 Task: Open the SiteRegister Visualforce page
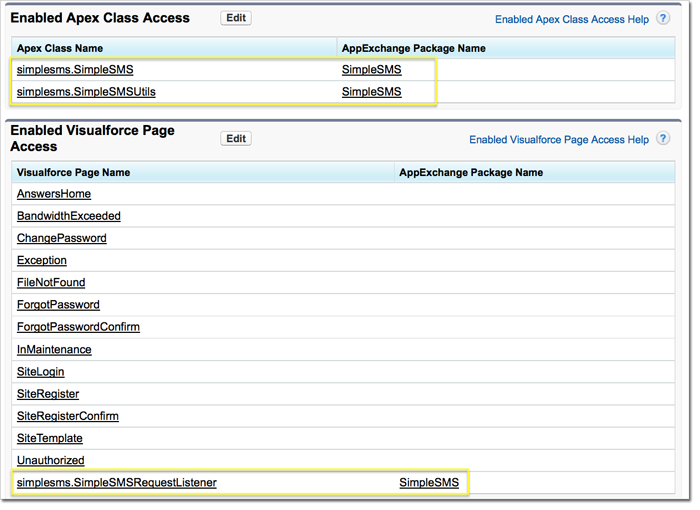[x=48, y=394]
